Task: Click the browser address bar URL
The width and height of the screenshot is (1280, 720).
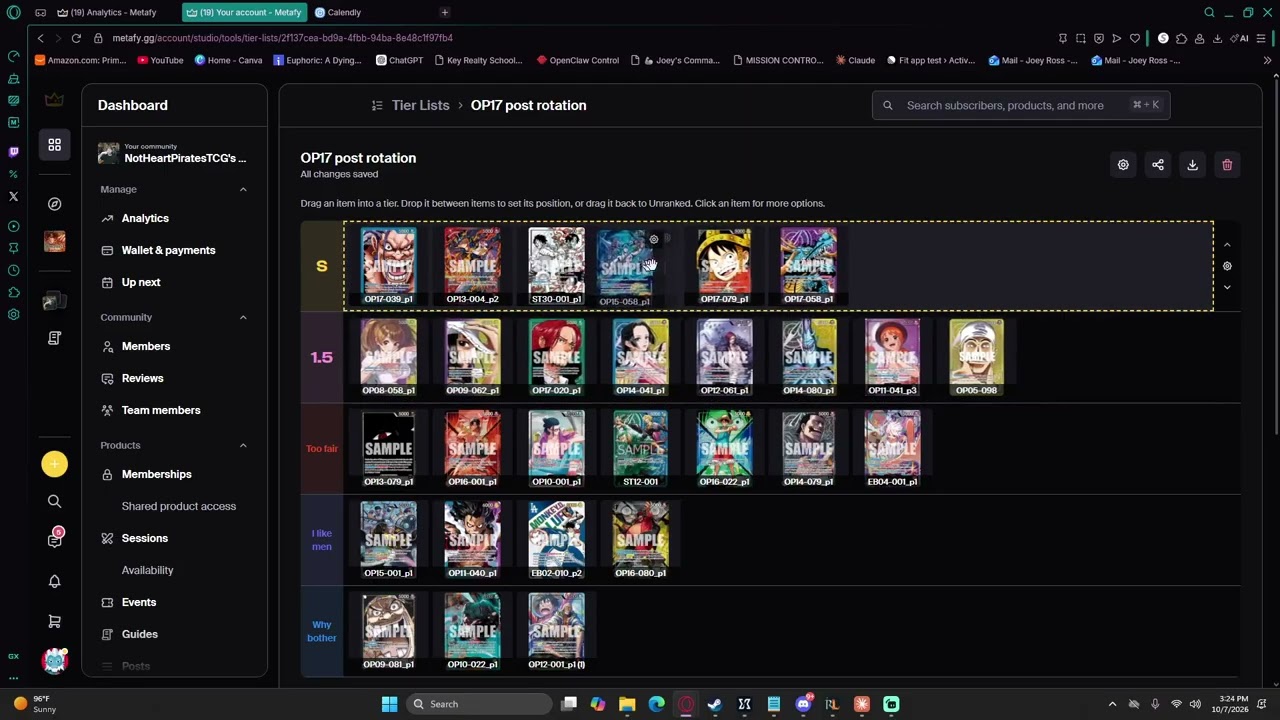Action: 283,38
